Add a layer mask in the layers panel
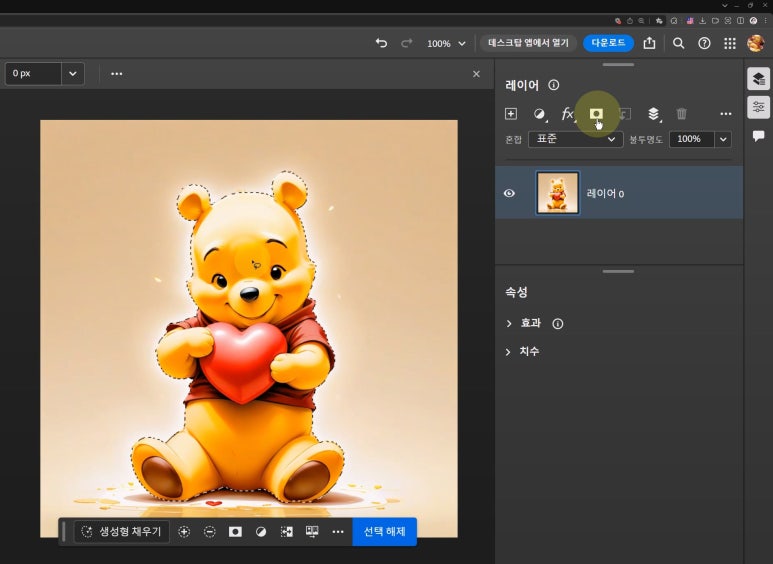The image size is (773, 564). point(597,114)
